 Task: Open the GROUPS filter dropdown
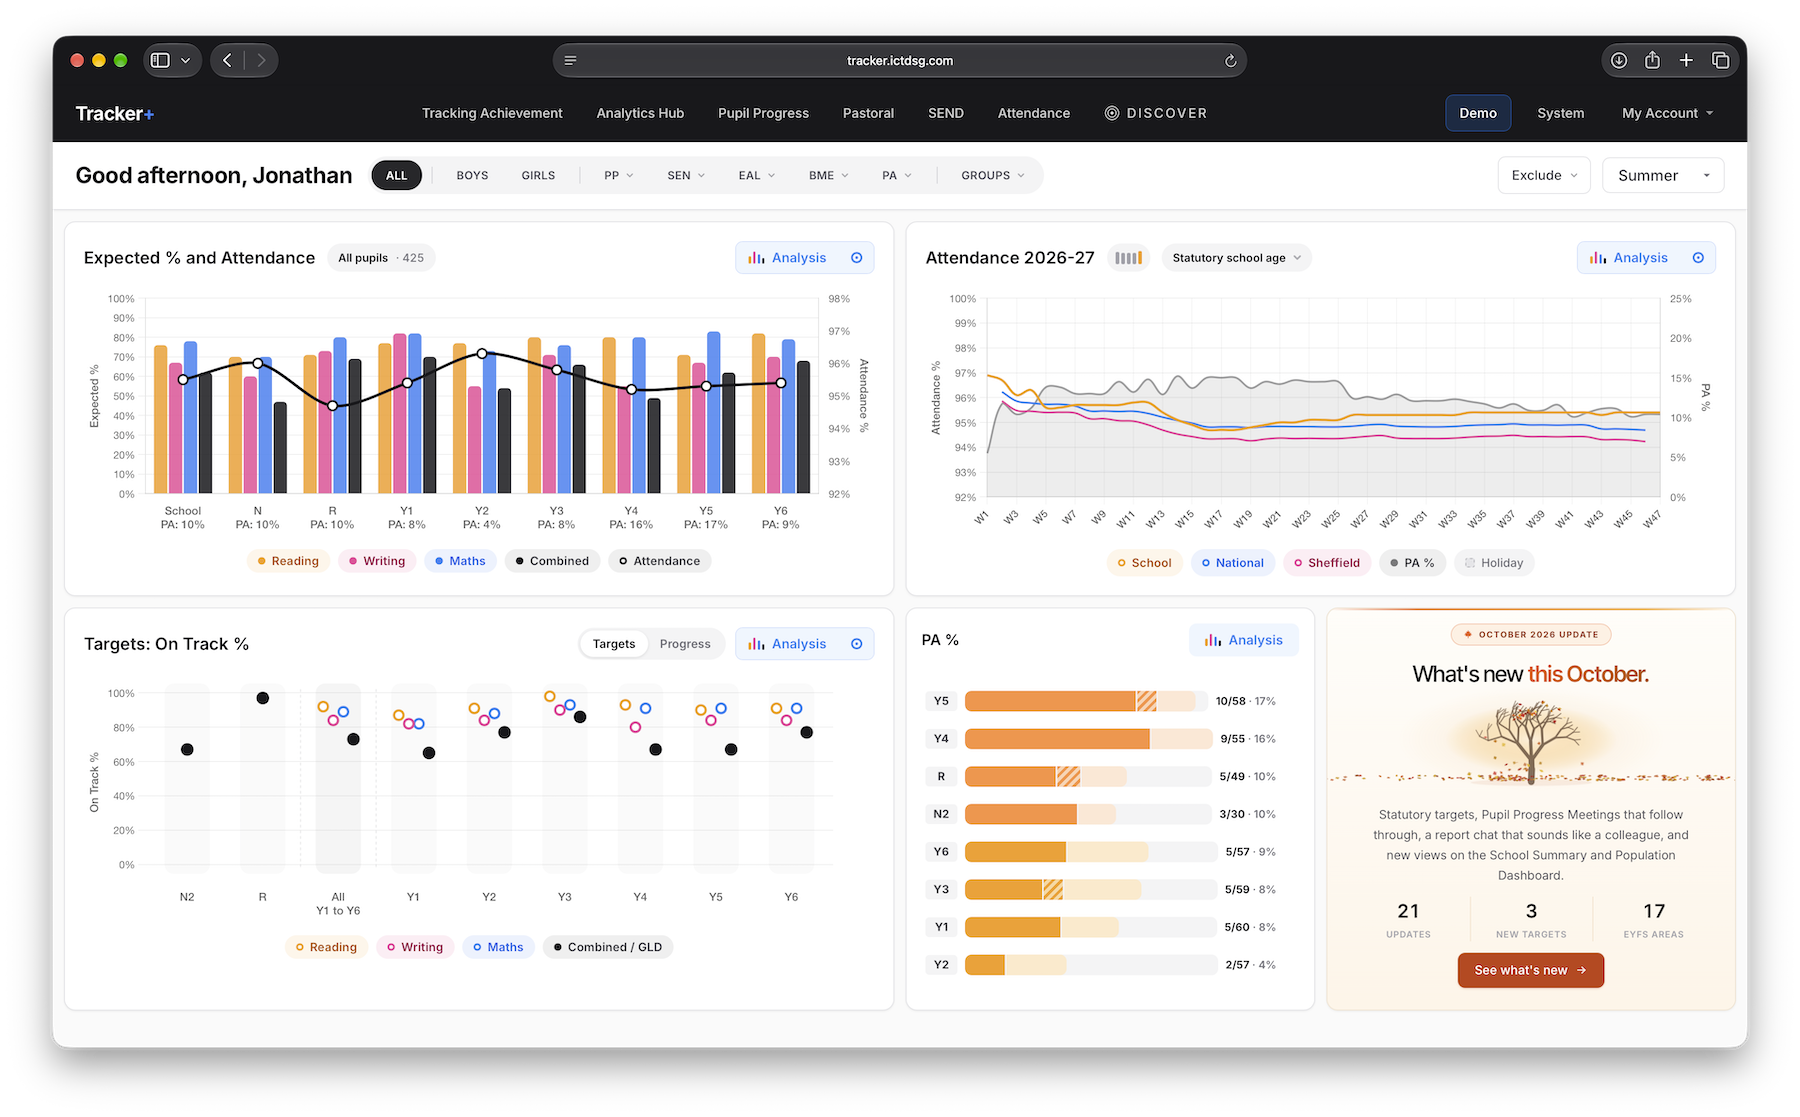pyautogui.click(x=993, y=176)
